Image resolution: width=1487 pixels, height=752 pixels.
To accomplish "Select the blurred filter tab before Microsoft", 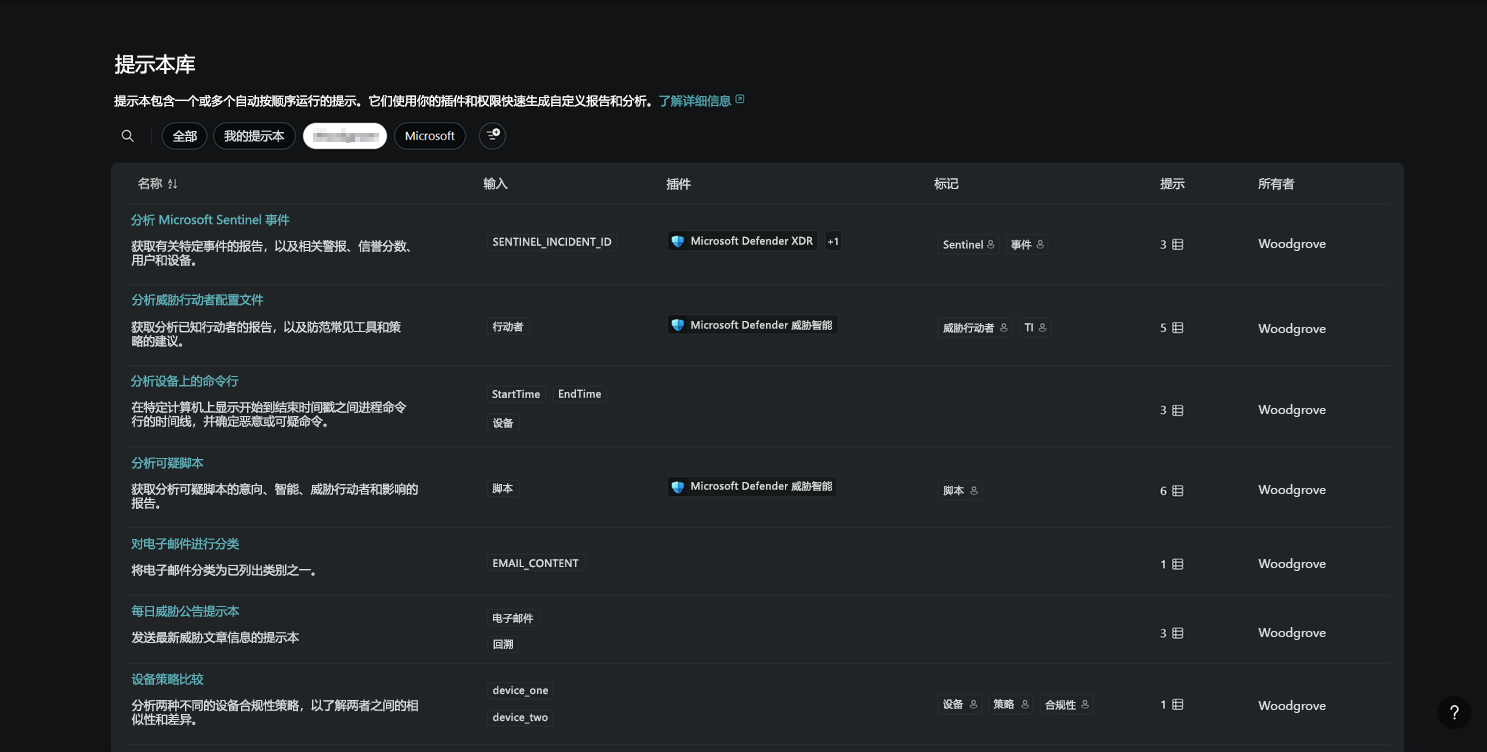I will pos(345,136).
